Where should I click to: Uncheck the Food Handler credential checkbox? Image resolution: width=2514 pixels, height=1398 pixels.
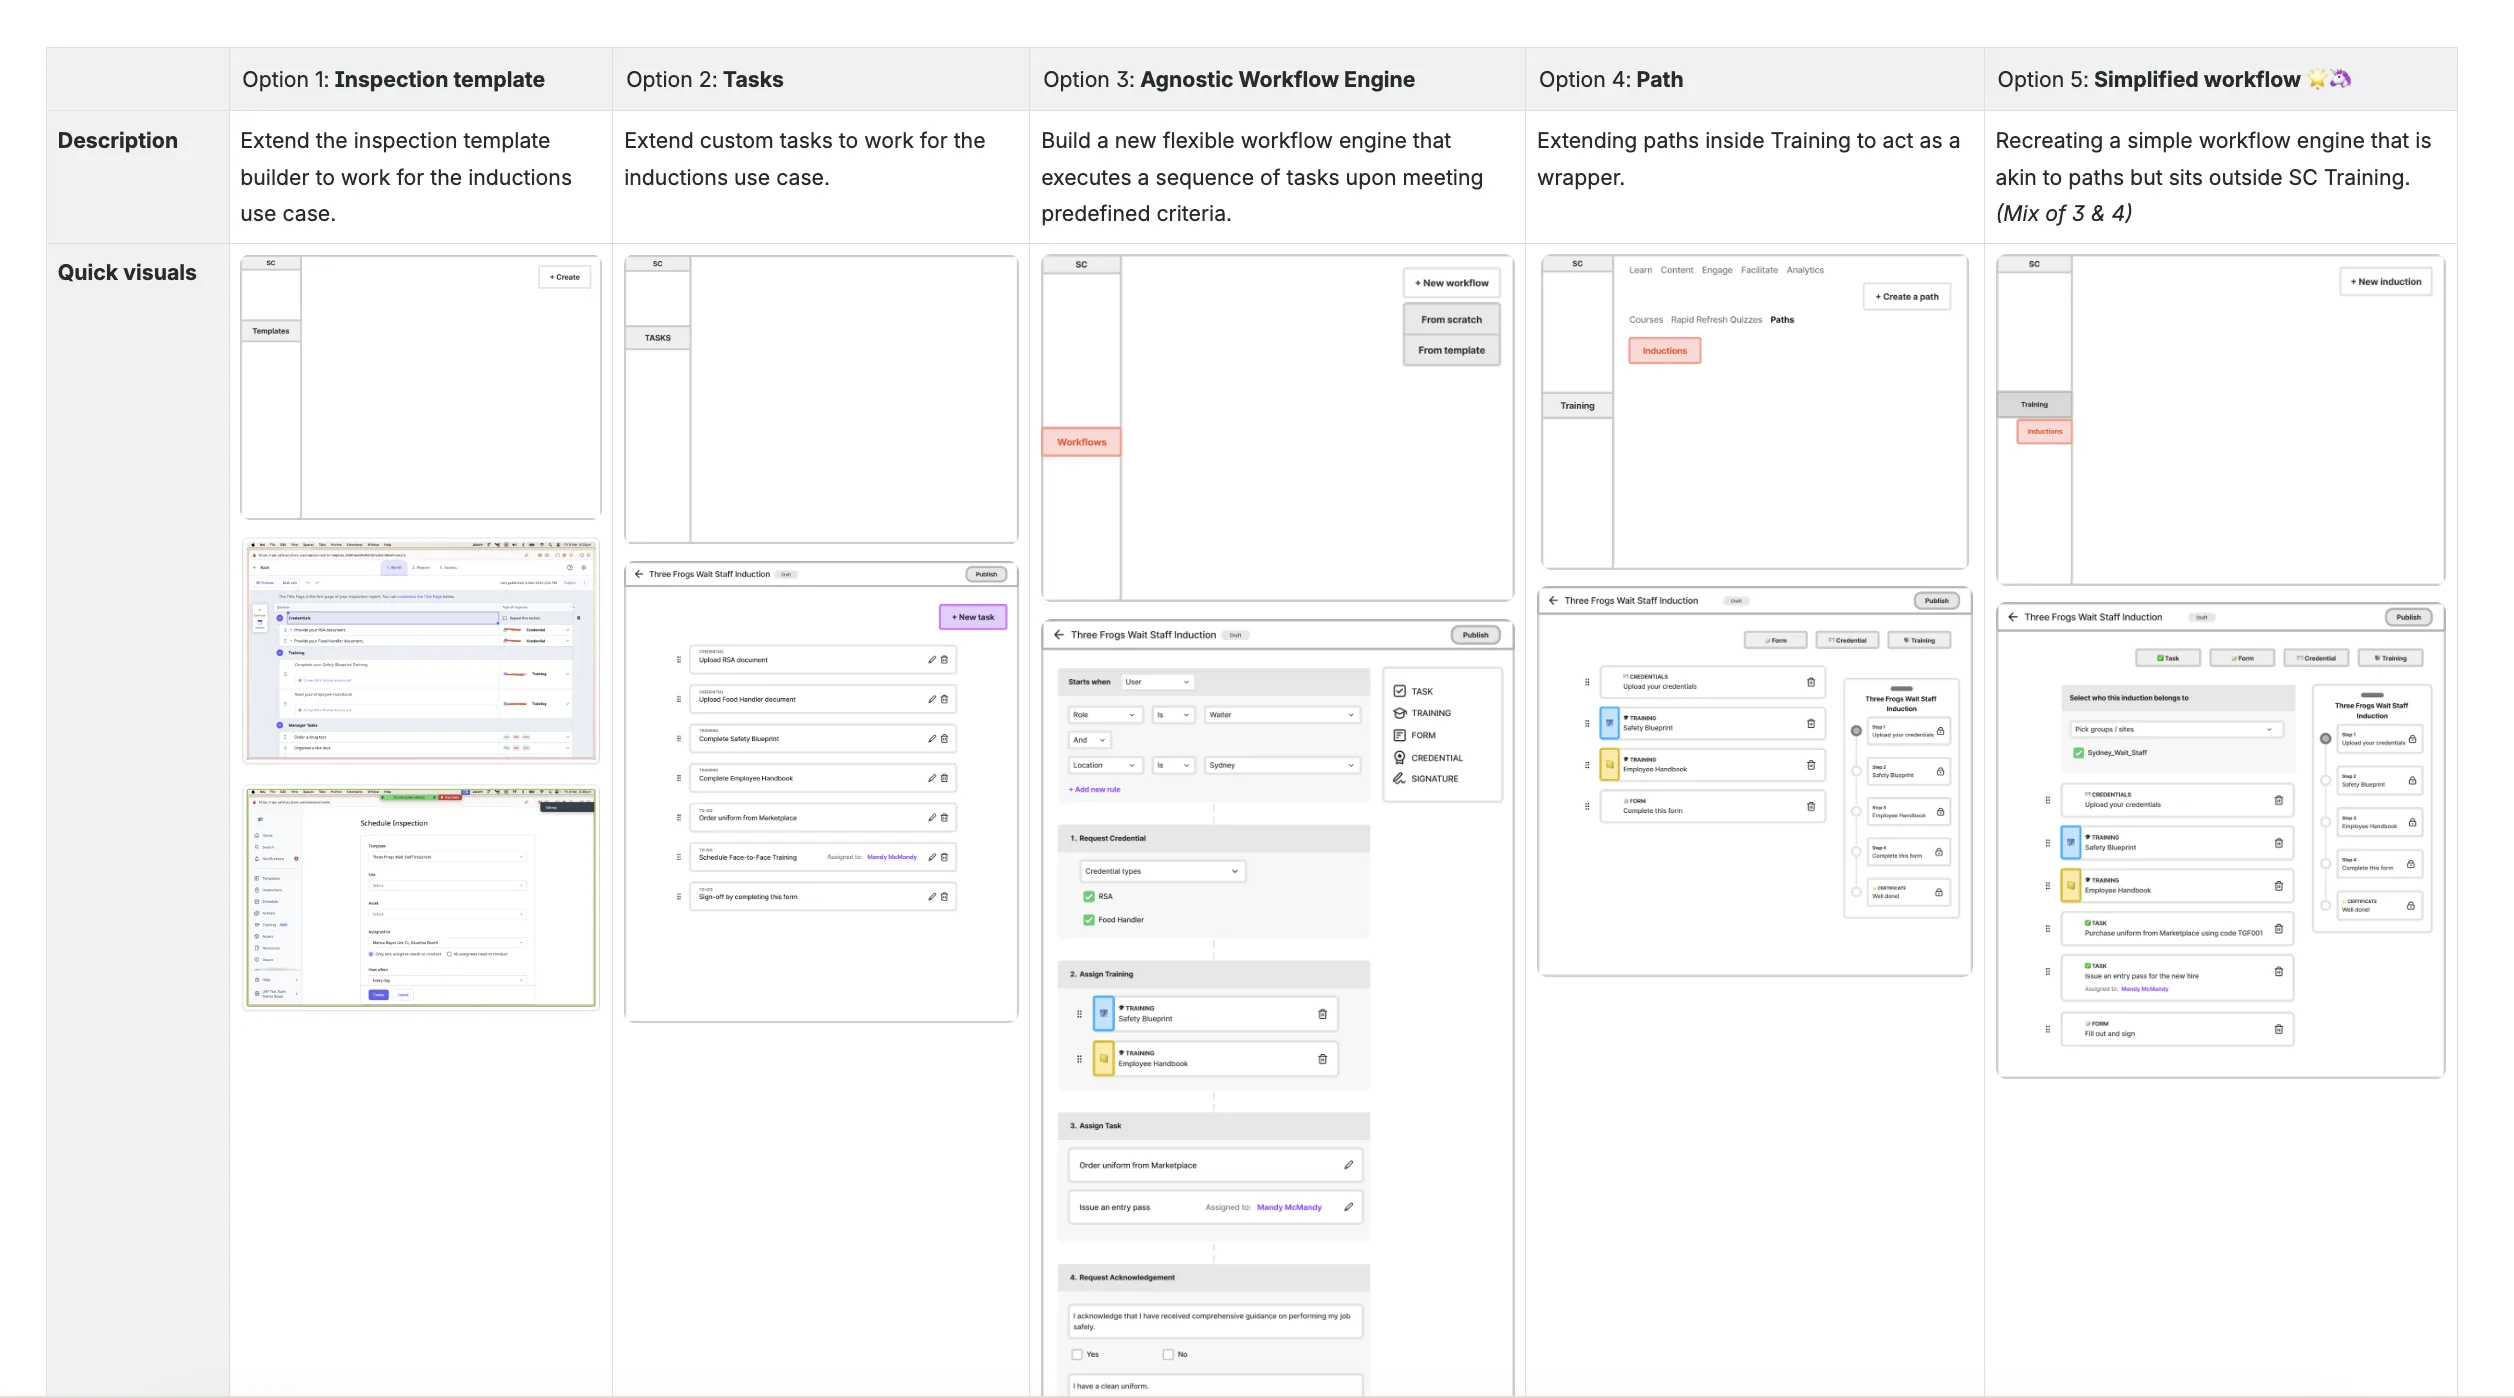coord(1089,920)
